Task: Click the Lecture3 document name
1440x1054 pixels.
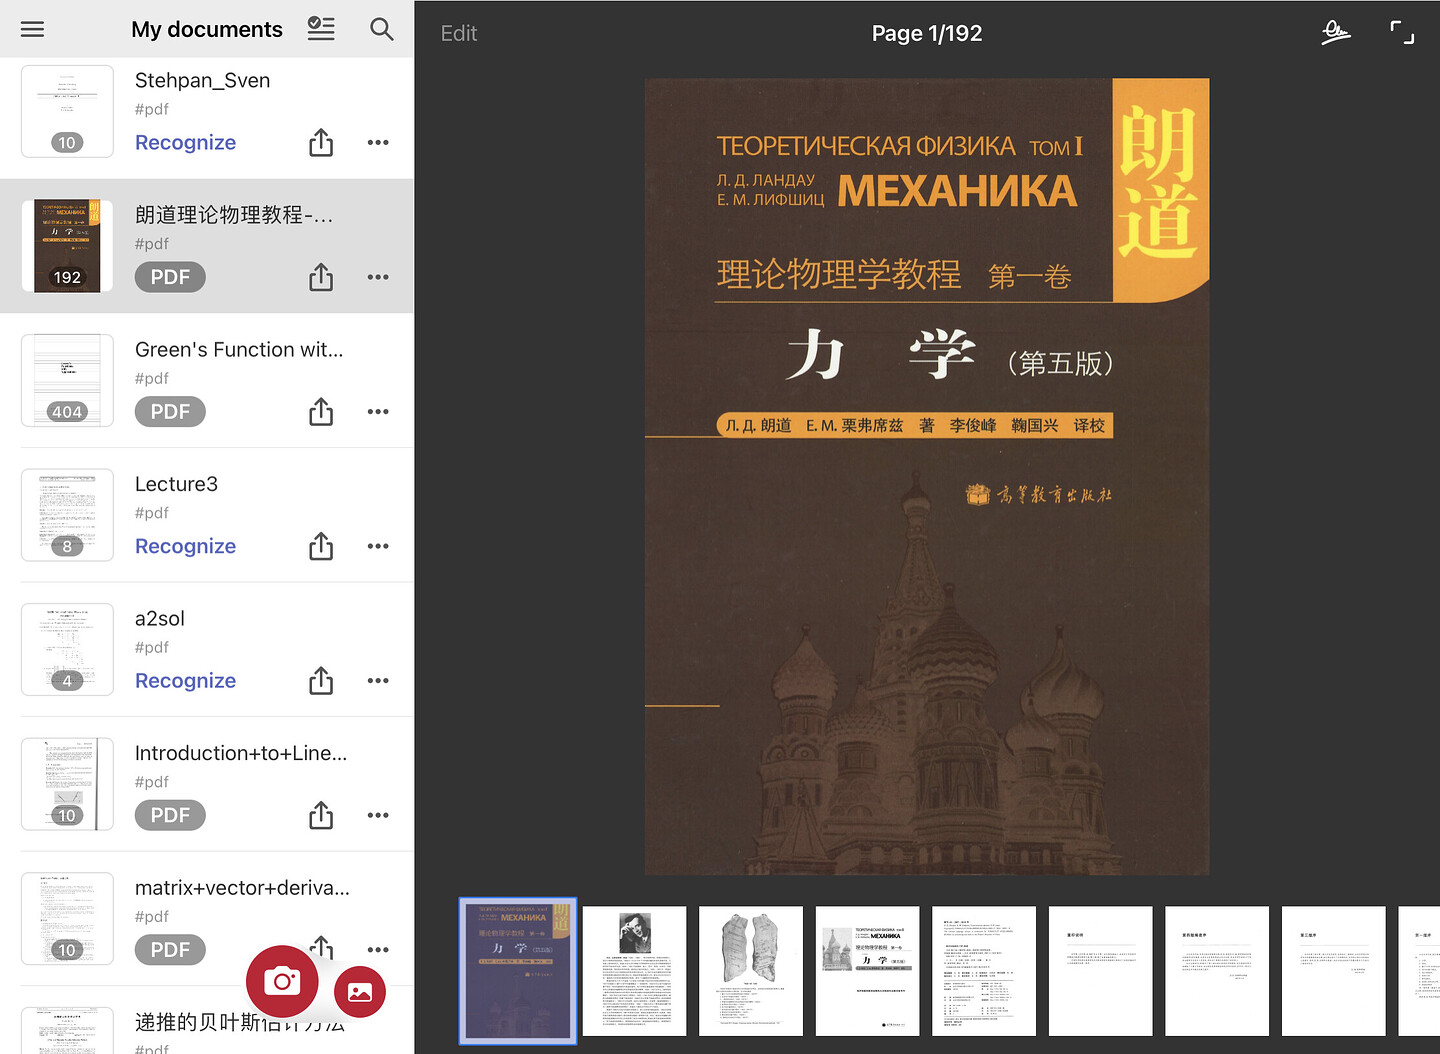Action: click(176, 484)
